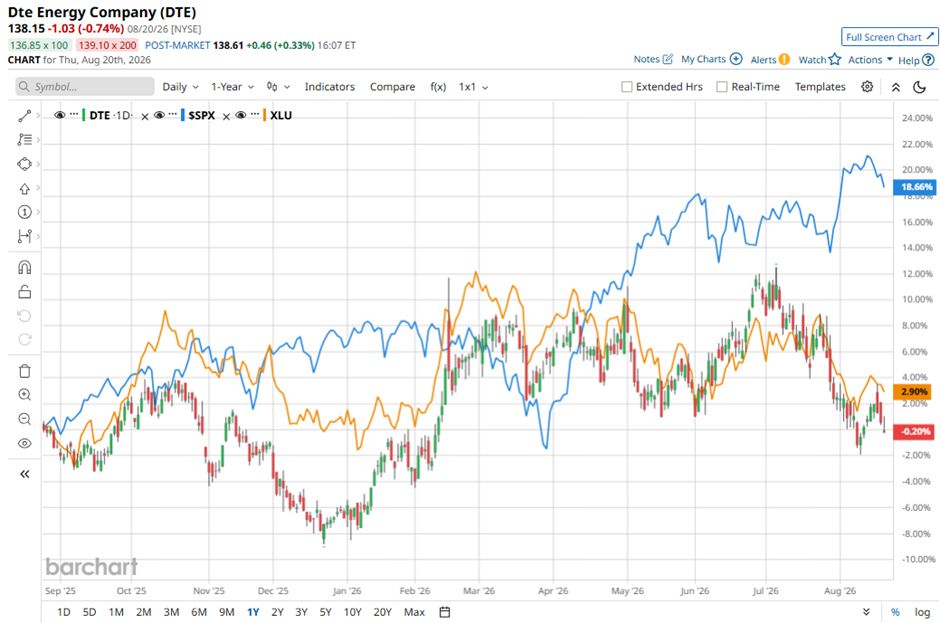The height and width of the screenshot is (623, 940).
Task: Hide the XLU comparison line
Action: point(240,115)
